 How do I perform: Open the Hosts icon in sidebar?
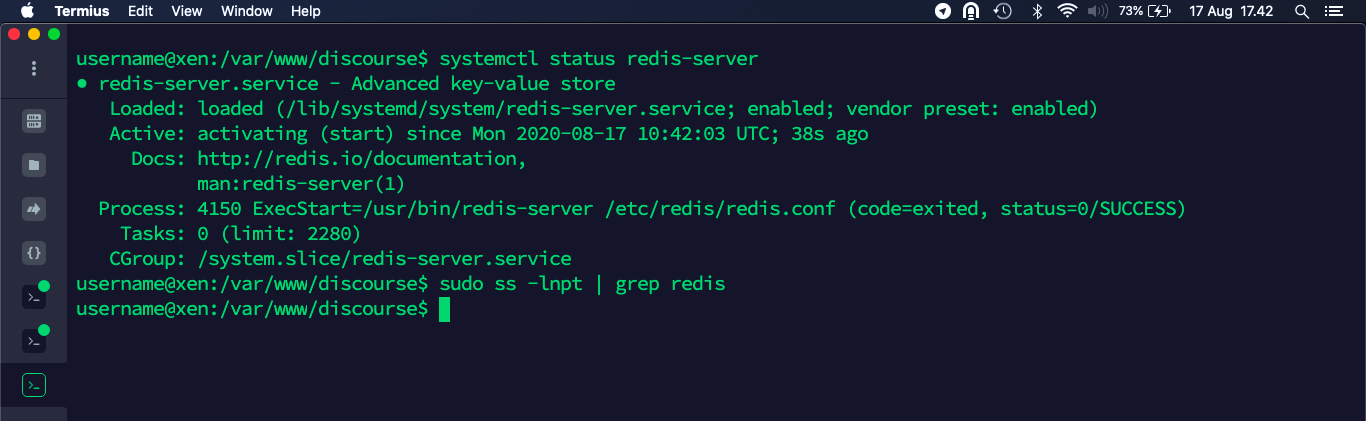[34, 122]
